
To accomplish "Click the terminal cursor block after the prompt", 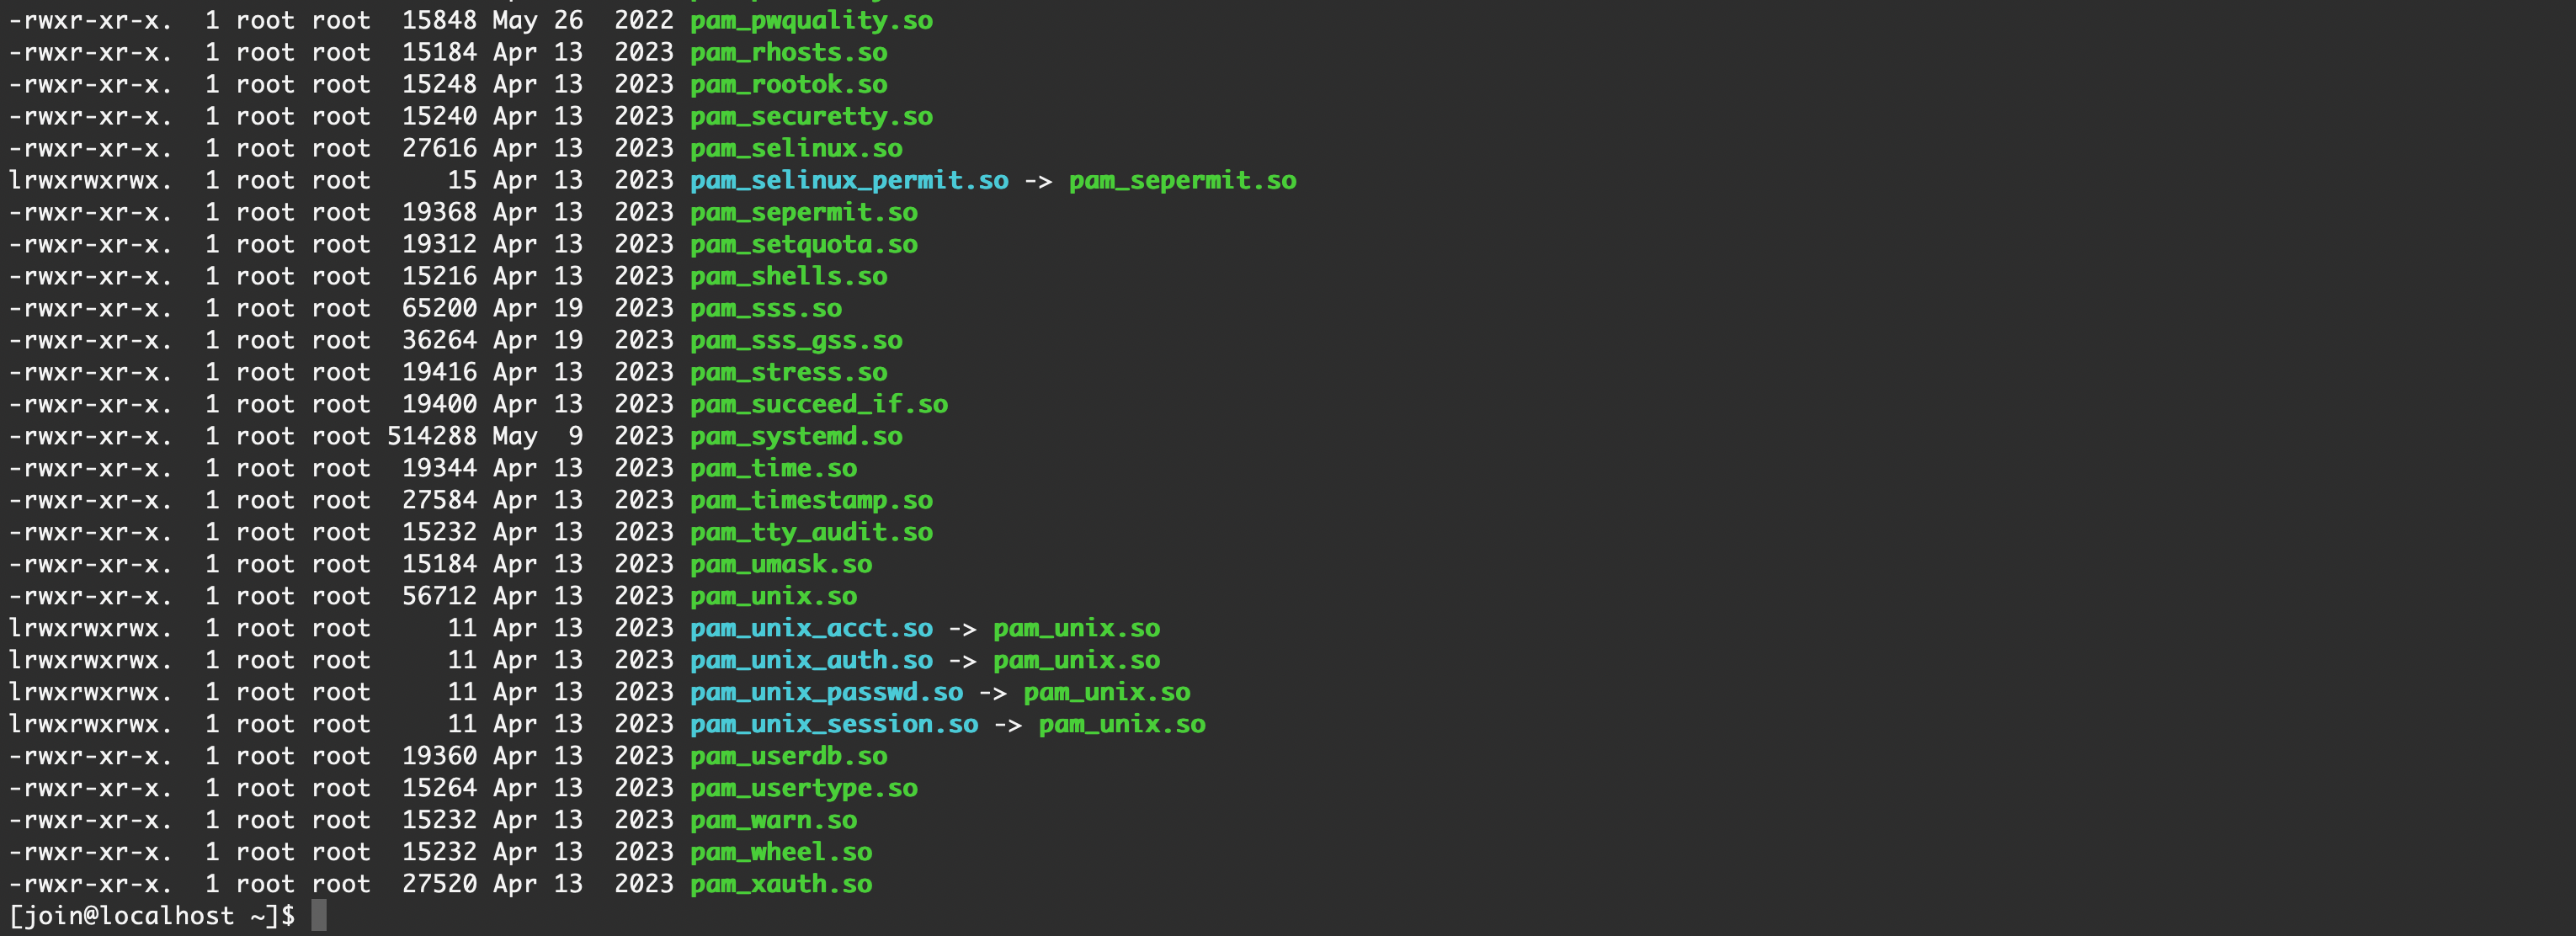I will (x=319, y=915).
